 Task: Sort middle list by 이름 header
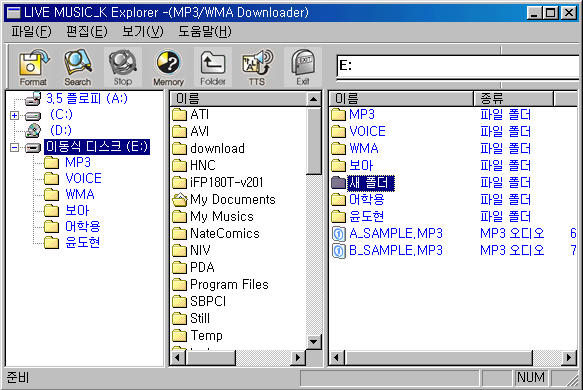click(238, 99)
